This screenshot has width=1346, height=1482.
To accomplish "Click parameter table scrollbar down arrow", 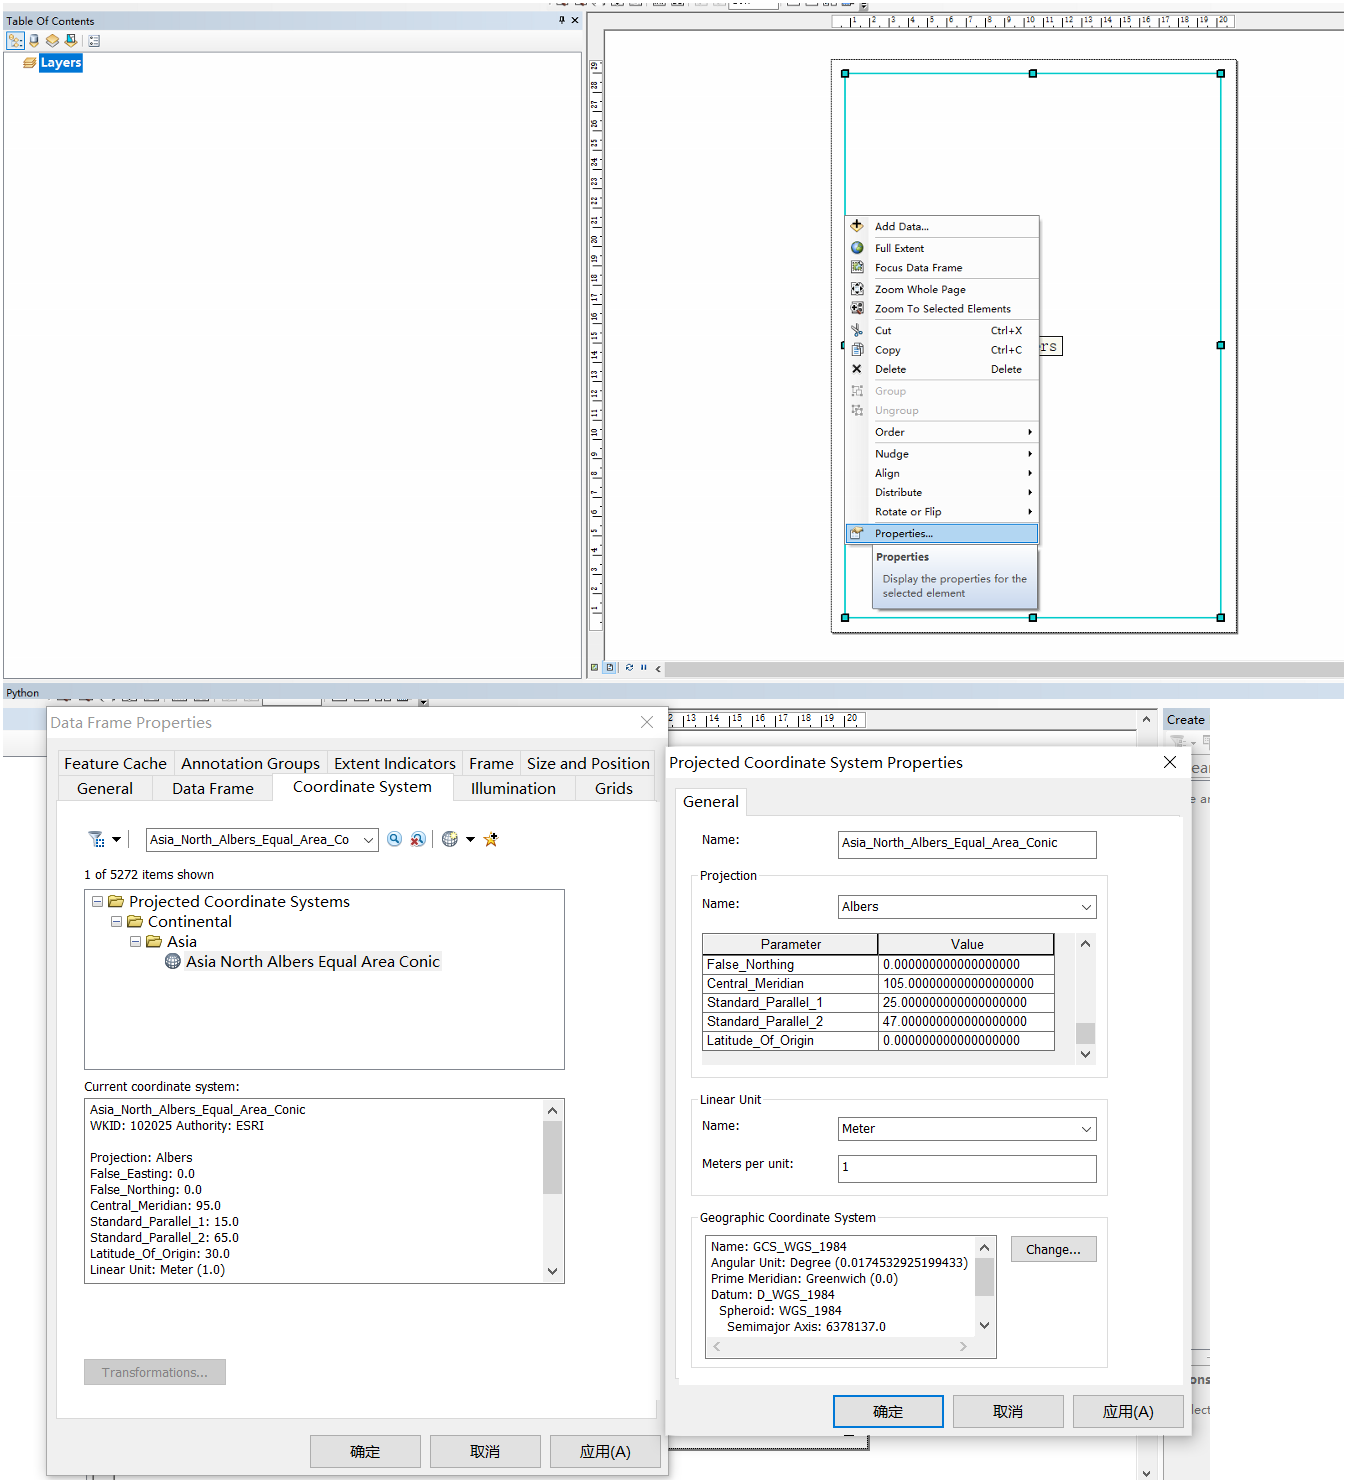I will pos(1086,1055).
